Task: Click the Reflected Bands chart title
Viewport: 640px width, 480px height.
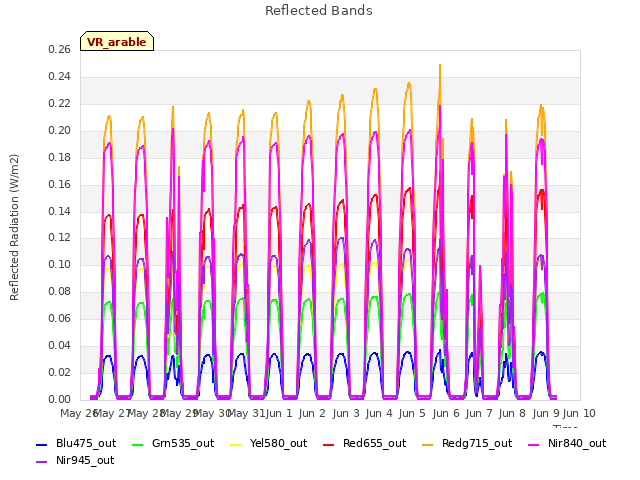Action: (319, 11)
